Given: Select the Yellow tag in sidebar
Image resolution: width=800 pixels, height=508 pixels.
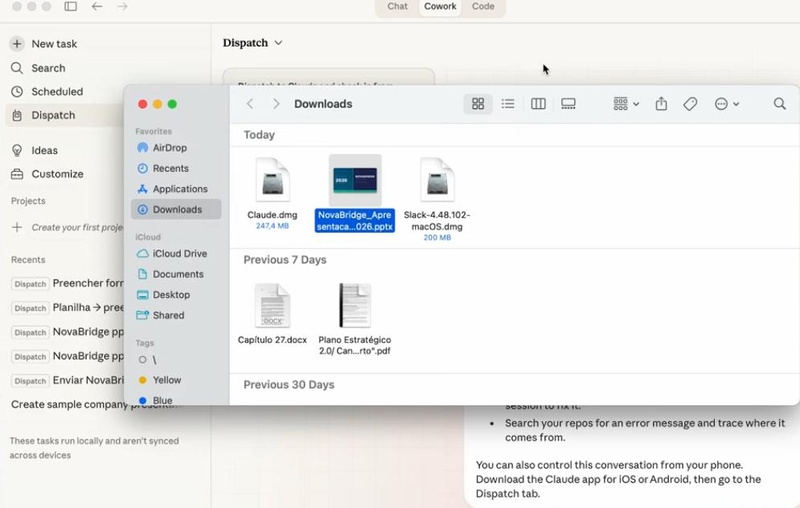Looking at the screenshot, I should point(166,380).
